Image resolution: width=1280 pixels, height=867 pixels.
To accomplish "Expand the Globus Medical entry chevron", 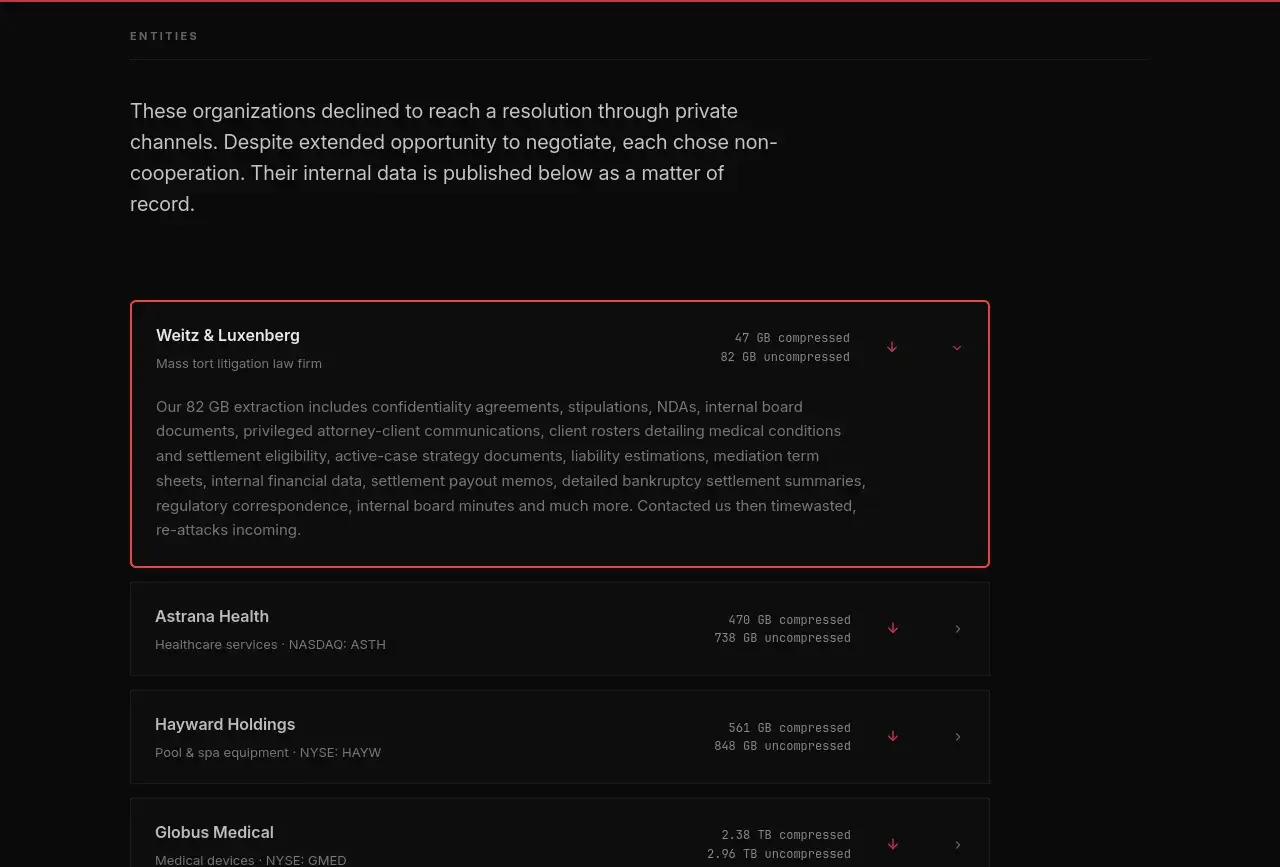I will [958, 844].
